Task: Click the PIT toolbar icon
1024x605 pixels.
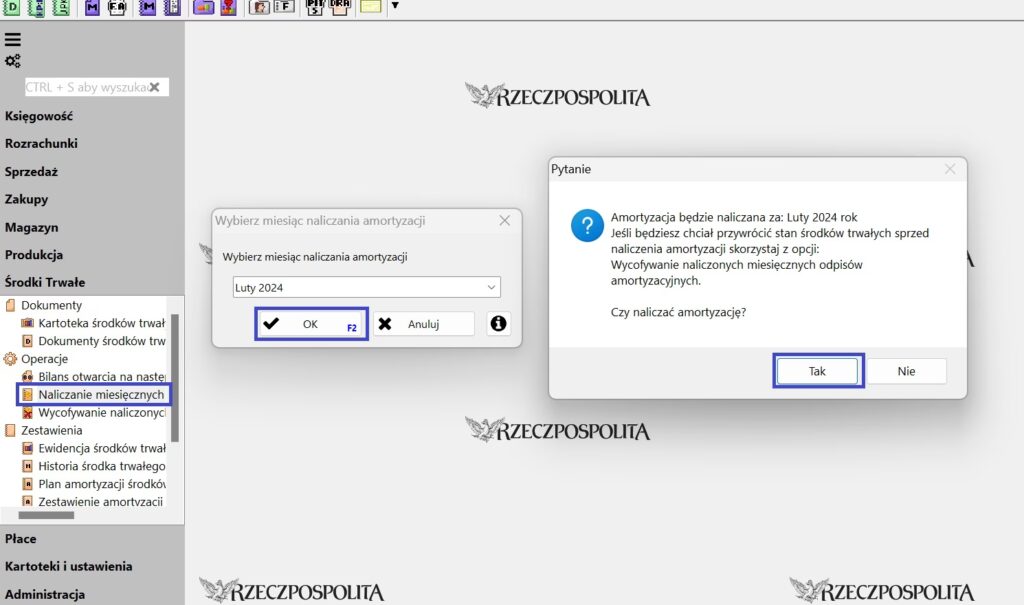Action: point(315,7)
